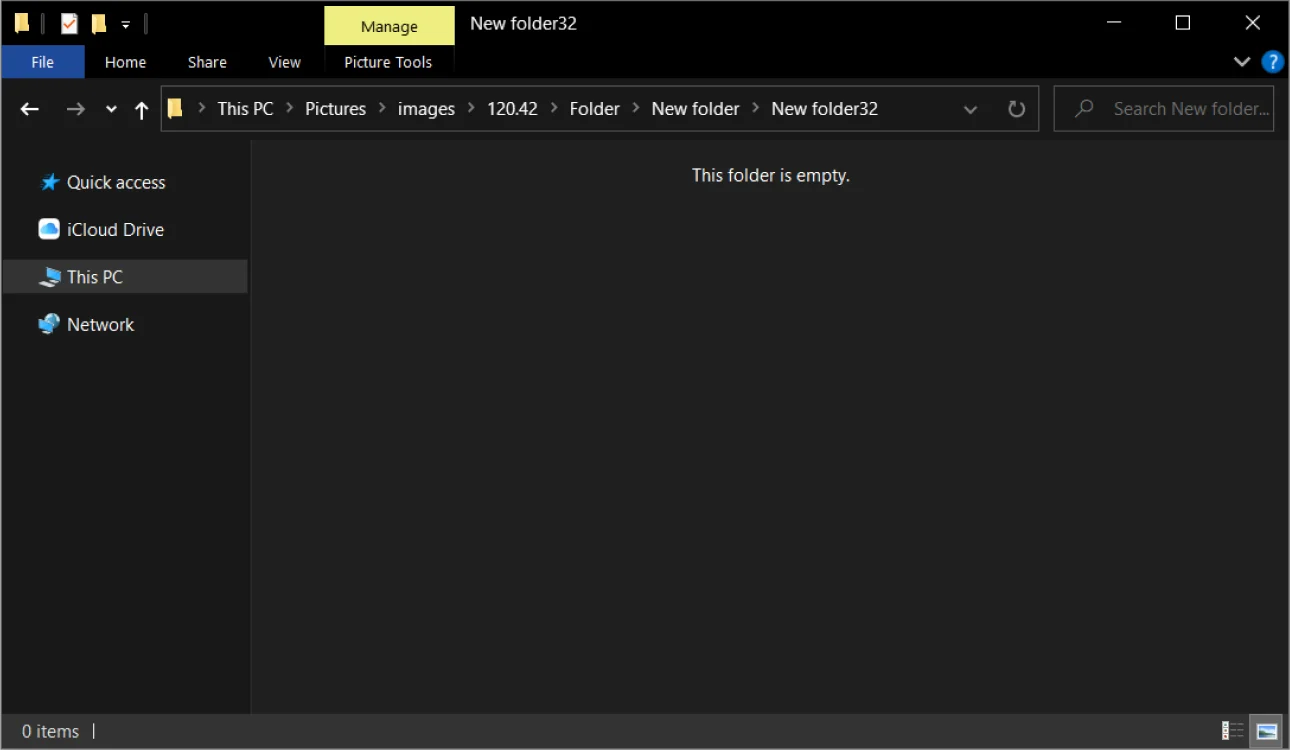
Task: Maximize the New folder32 window
Action: pos(1182,23)
